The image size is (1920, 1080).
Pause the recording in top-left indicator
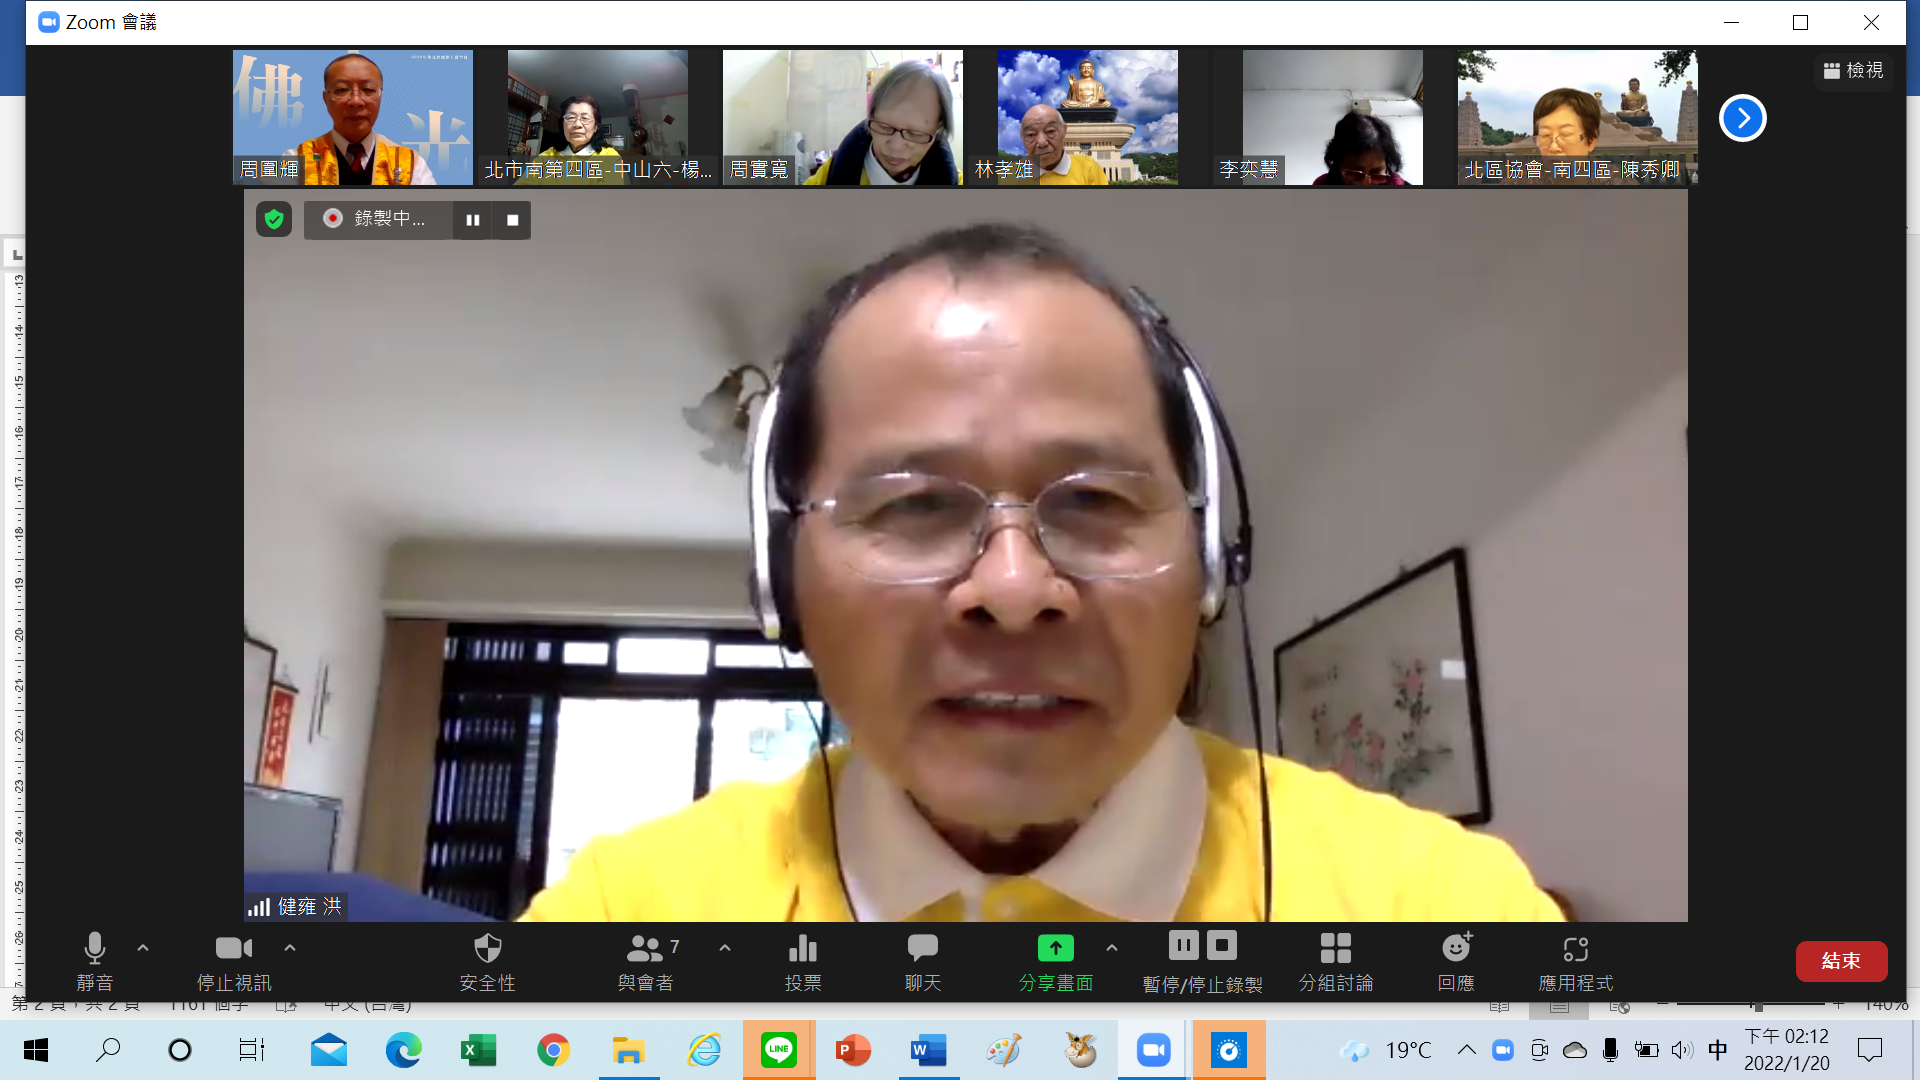pyautogui.click(x=473, y=220)
